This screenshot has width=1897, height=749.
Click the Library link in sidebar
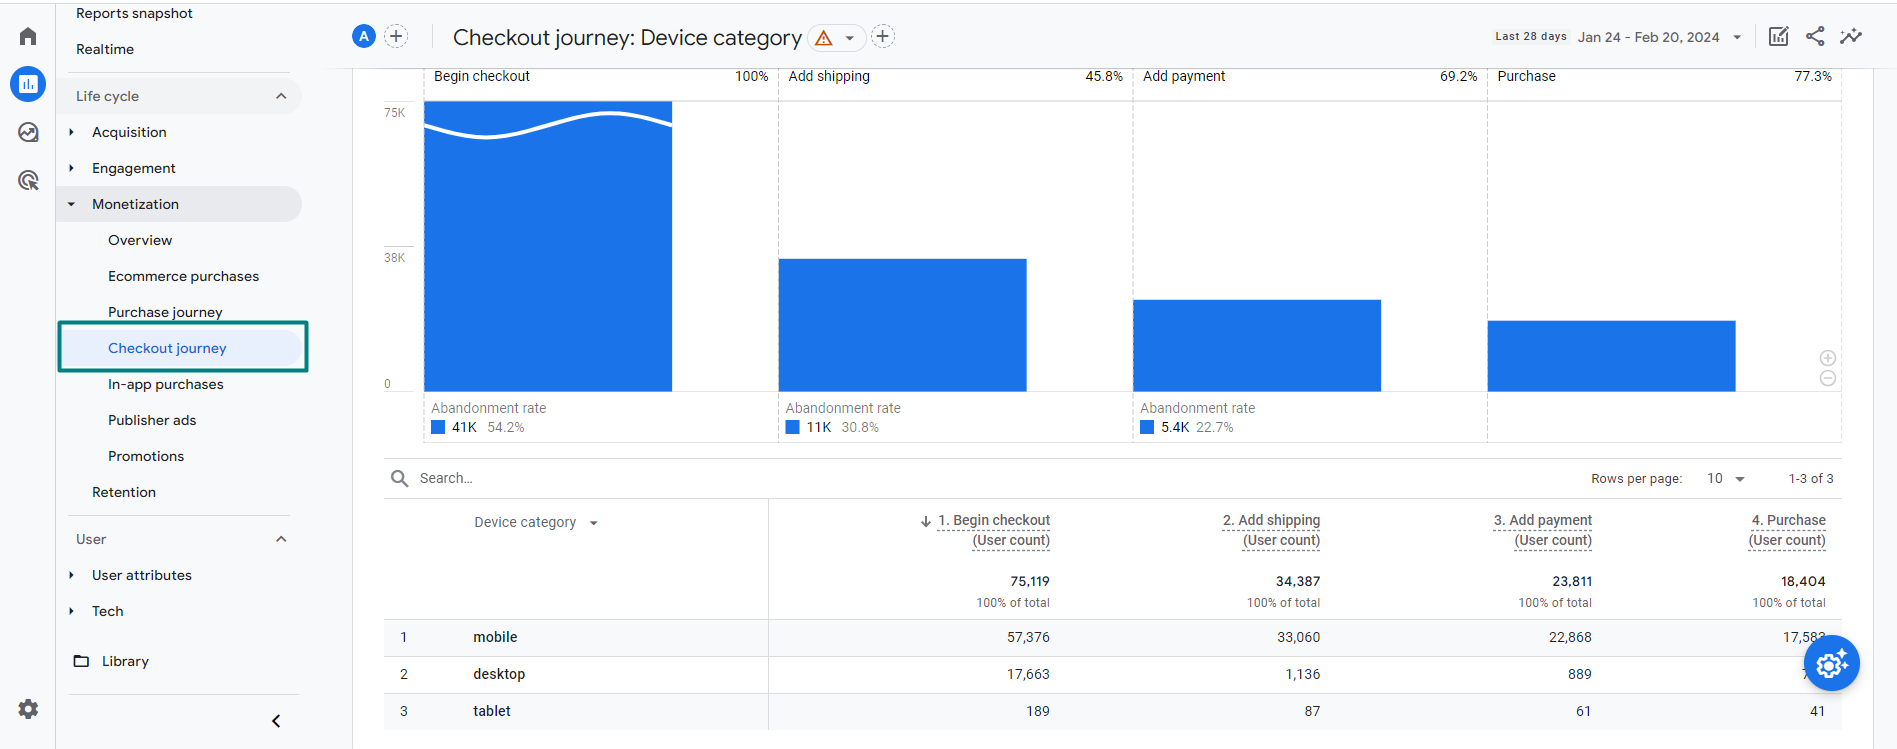click(125, 661)
